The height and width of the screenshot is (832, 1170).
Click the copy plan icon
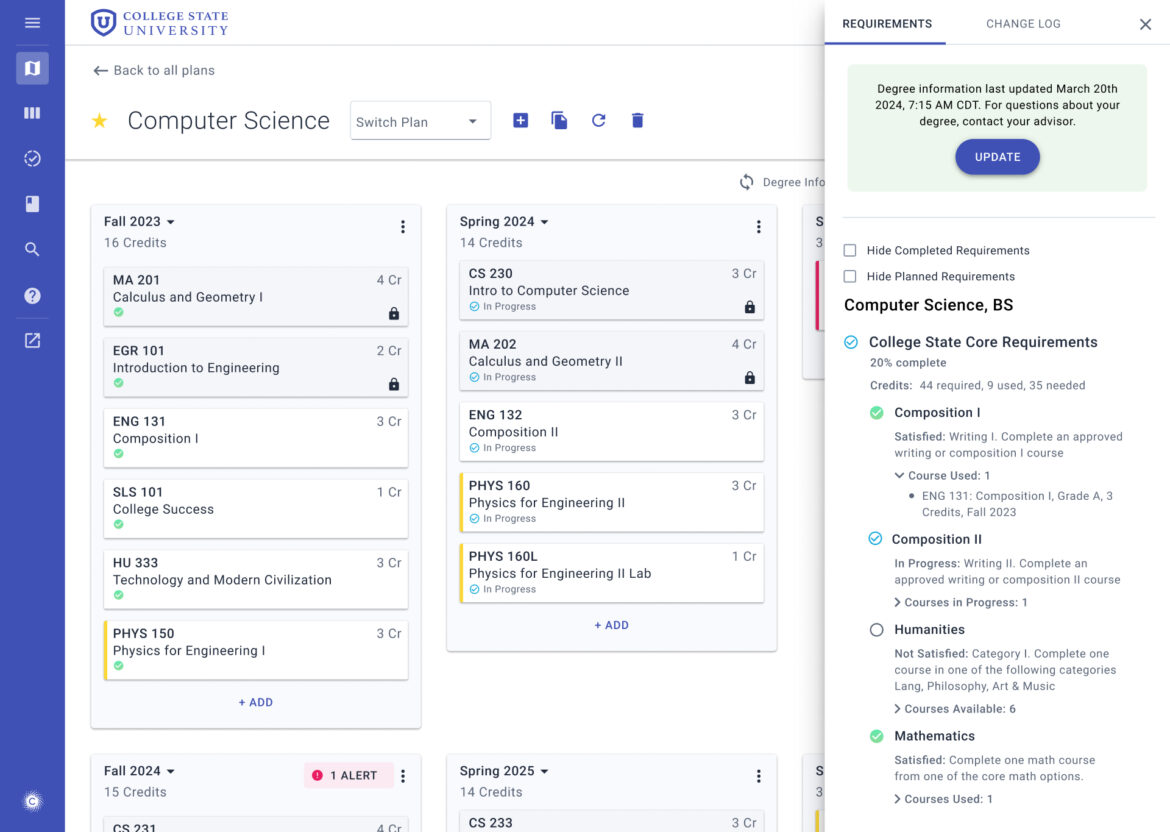[559, 120]
